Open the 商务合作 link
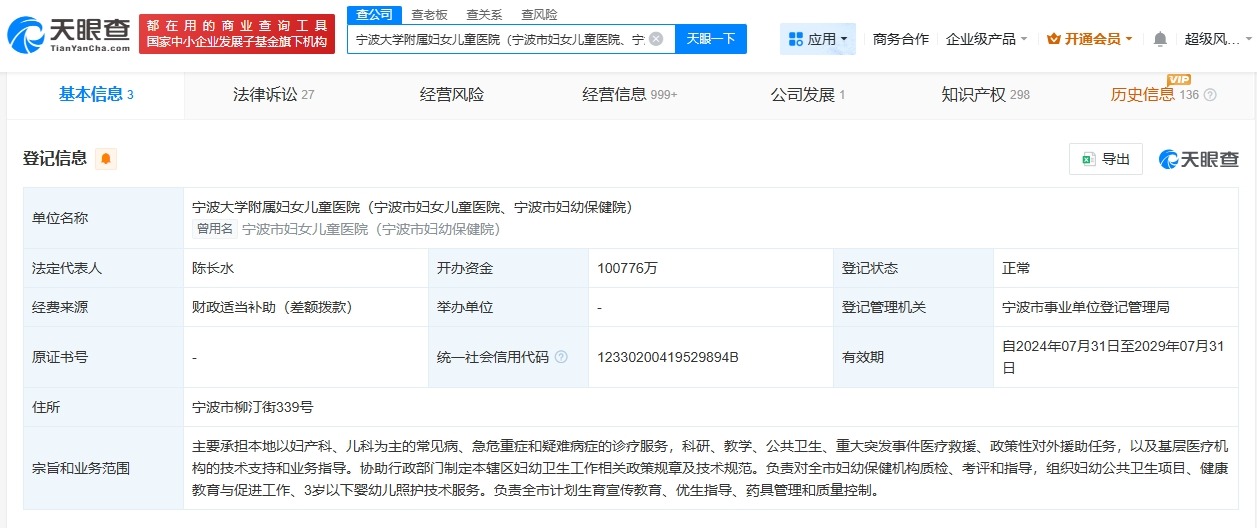This screenshot has width=1257, height=528. point(901,39)
